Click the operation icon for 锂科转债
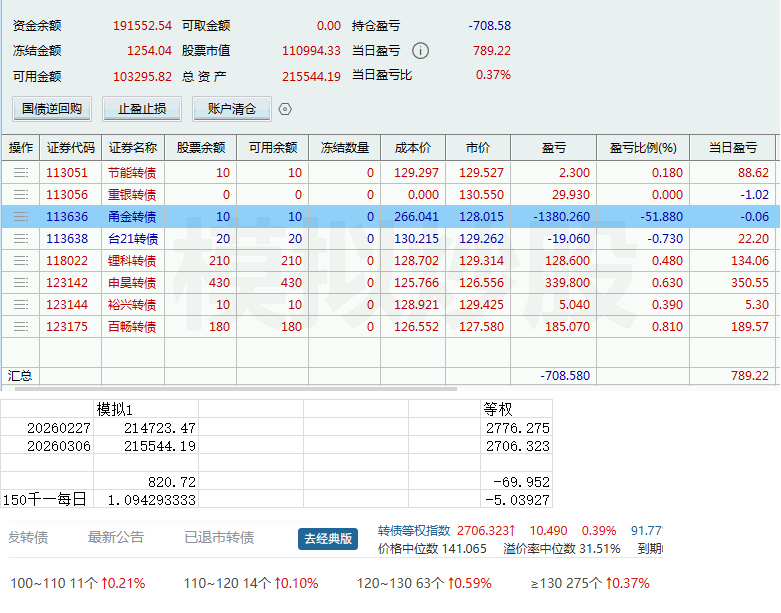781x613 pixels. pyautogui.click(x=20, y=261)
